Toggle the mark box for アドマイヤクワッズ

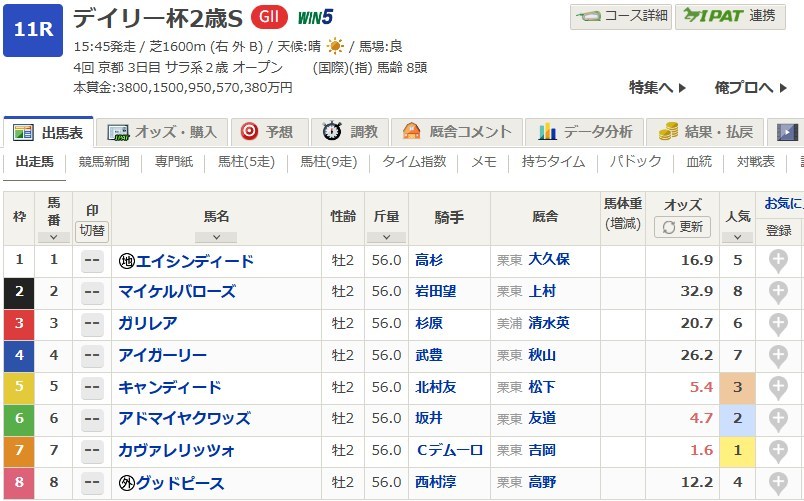(92, 419)
